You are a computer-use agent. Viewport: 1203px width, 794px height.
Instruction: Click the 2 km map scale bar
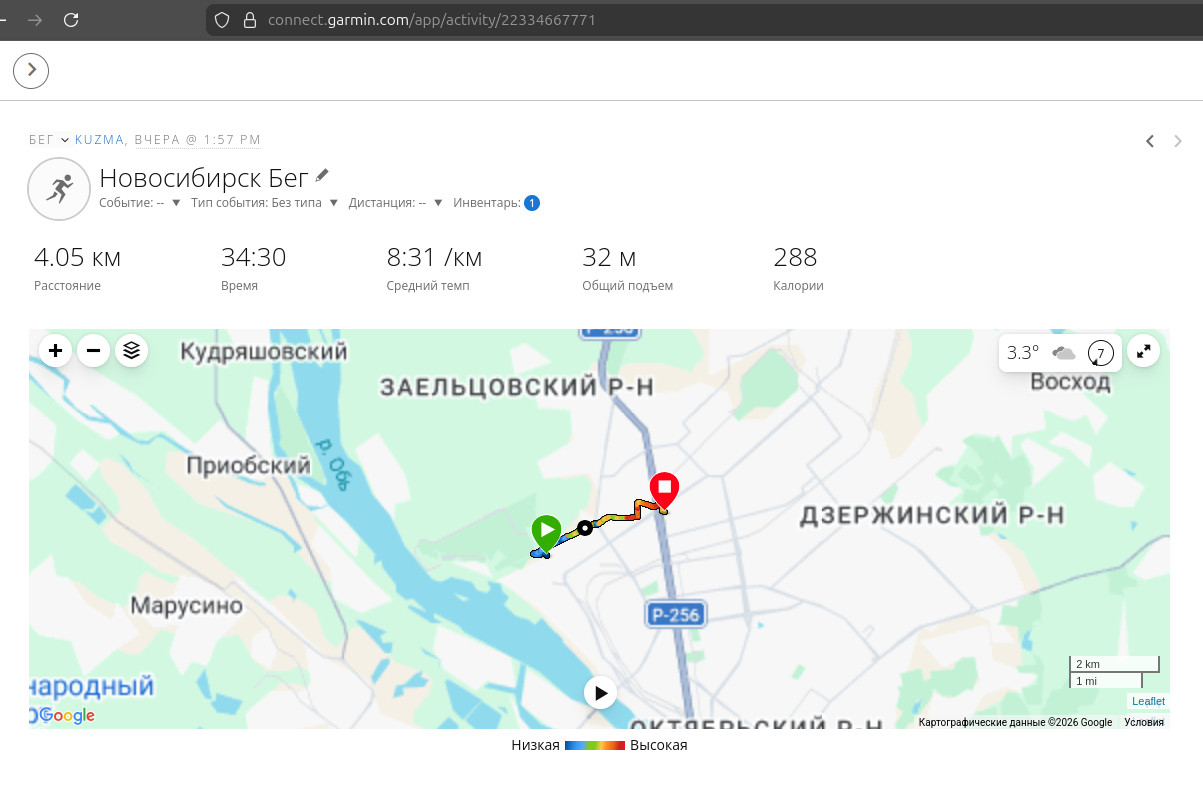coord(1115,664)
